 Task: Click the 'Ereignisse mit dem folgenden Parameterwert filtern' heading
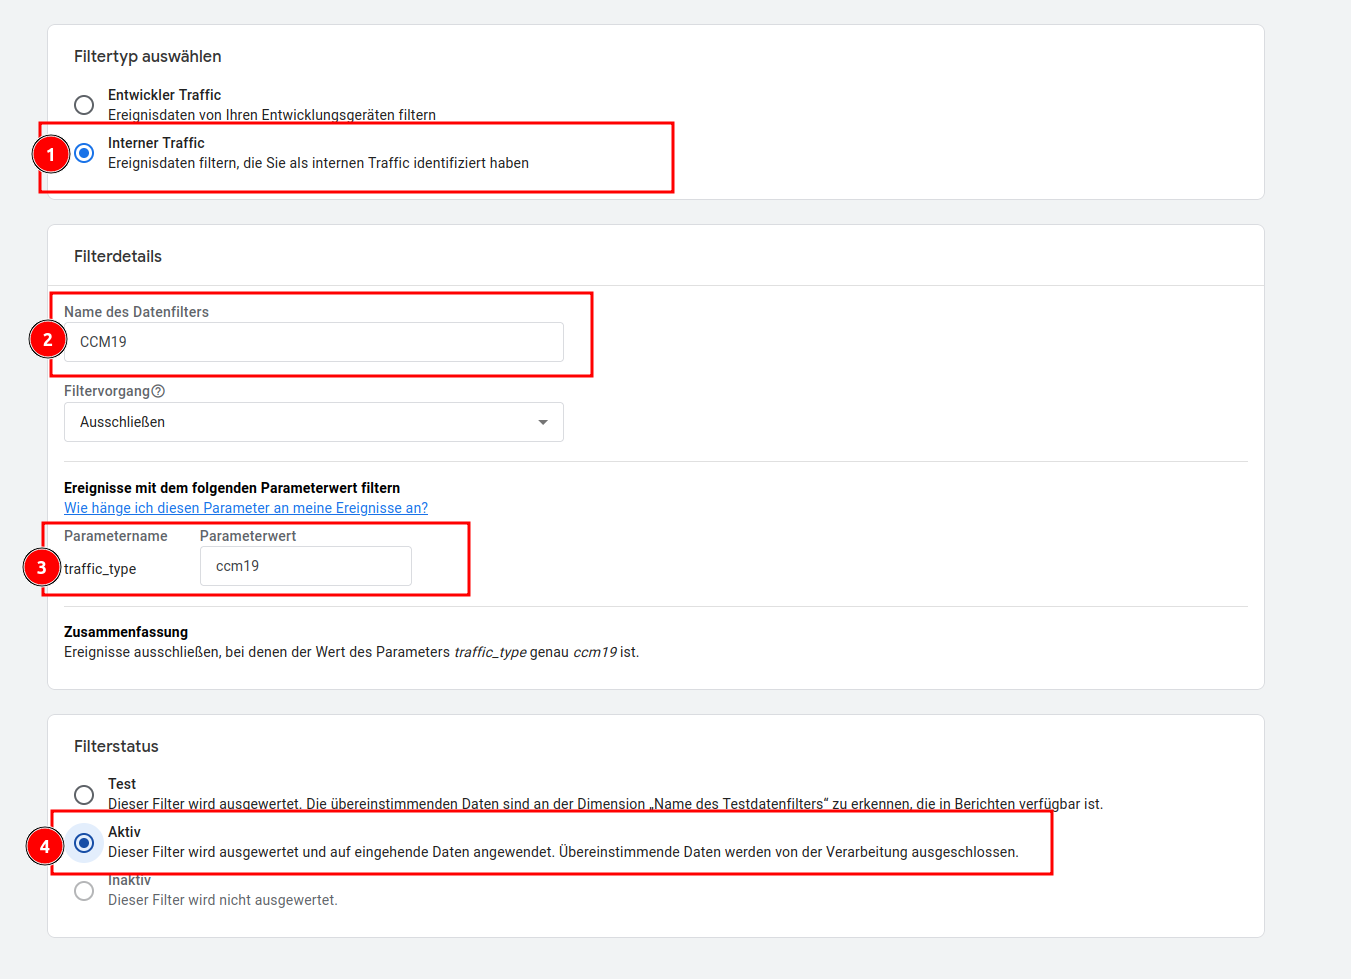coord(232,488)
